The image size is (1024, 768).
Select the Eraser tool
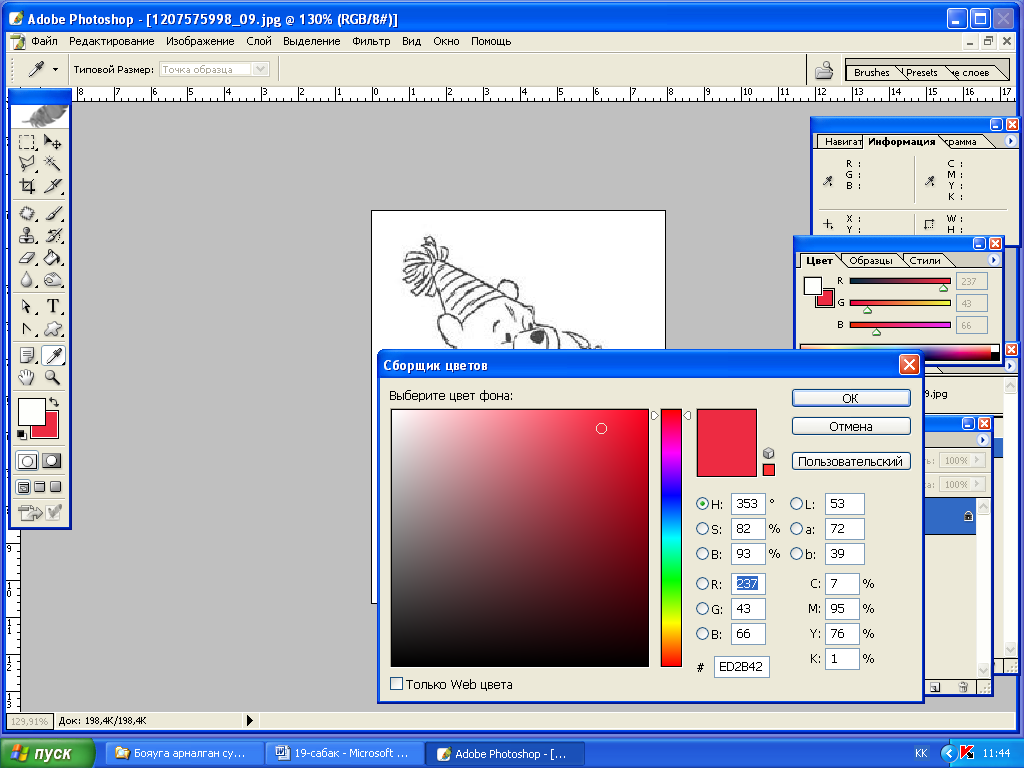point(27,258)
